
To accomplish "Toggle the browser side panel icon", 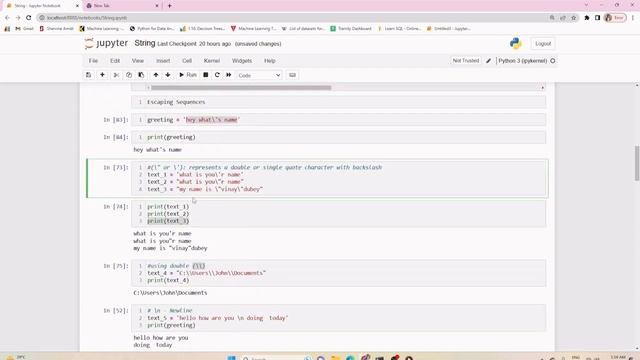I will tap(598, 18).
